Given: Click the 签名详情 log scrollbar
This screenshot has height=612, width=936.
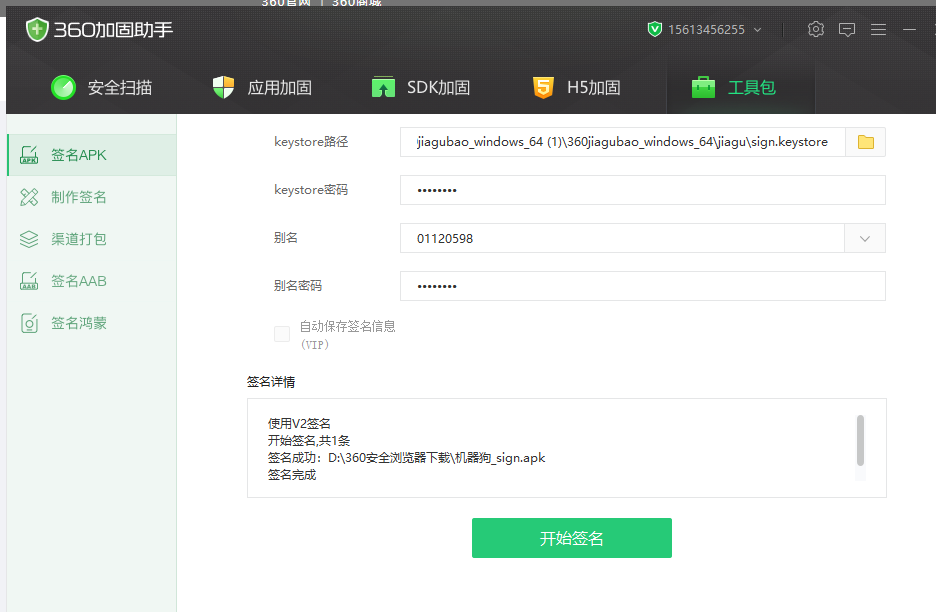Looking at the screenshot, I should pyautogui.click(x=860, y=440).
